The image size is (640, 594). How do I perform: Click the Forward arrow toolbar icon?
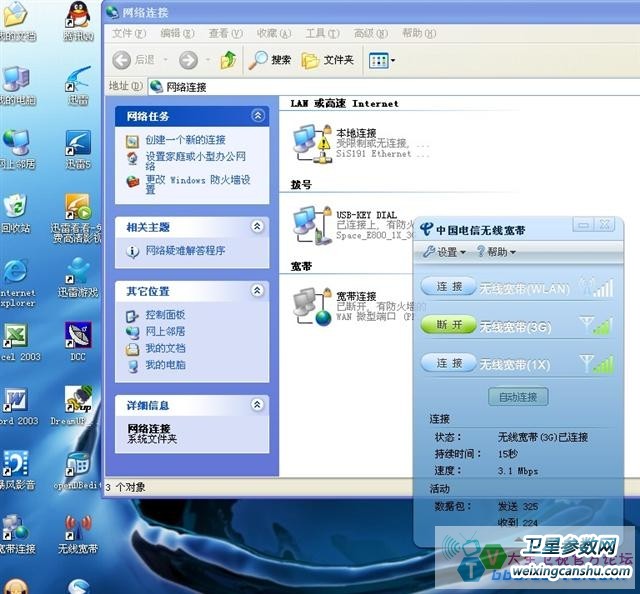[x=188, y=60]
